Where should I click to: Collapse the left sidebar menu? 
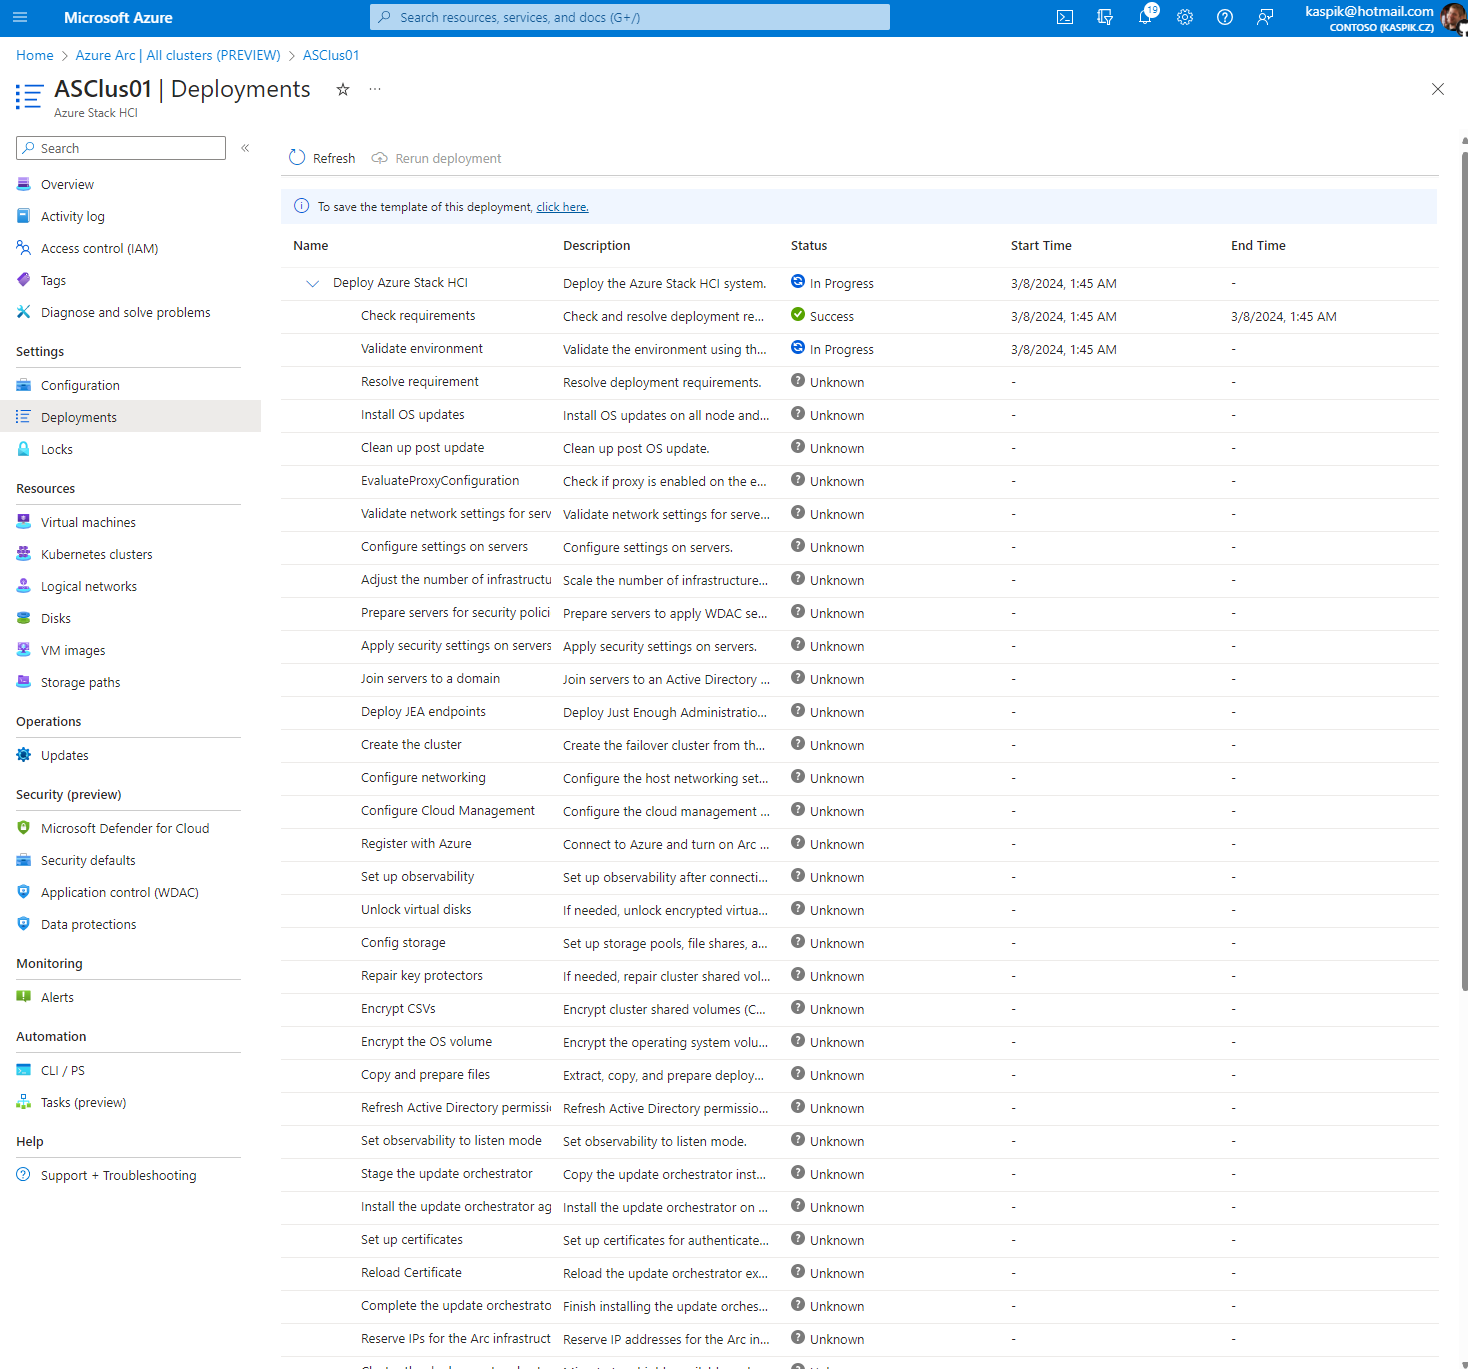coord(245,148)
